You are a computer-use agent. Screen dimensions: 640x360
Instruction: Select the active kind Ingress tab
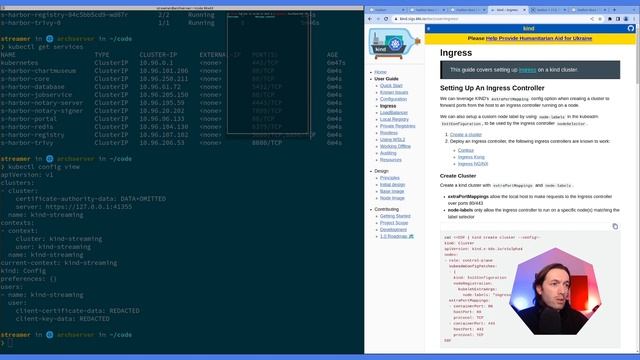[508, 10]
